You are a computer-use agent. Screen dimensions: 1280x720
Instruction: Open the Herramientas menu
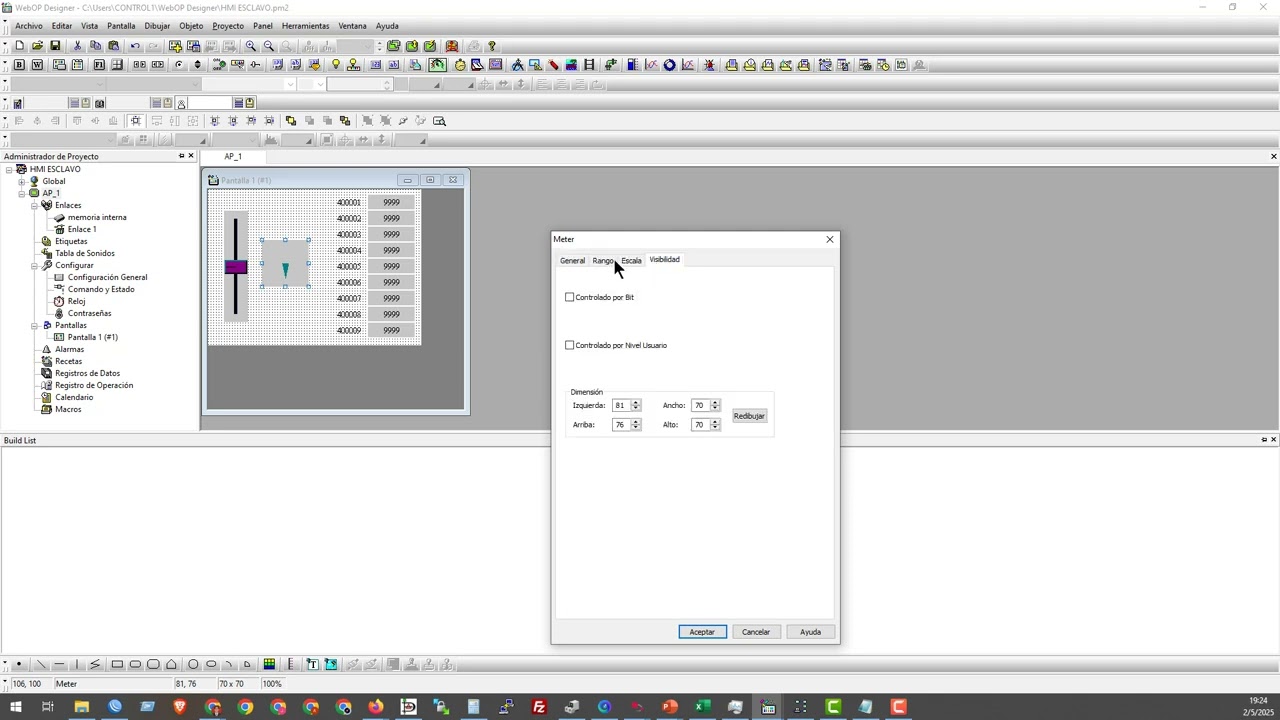(305, 26)
